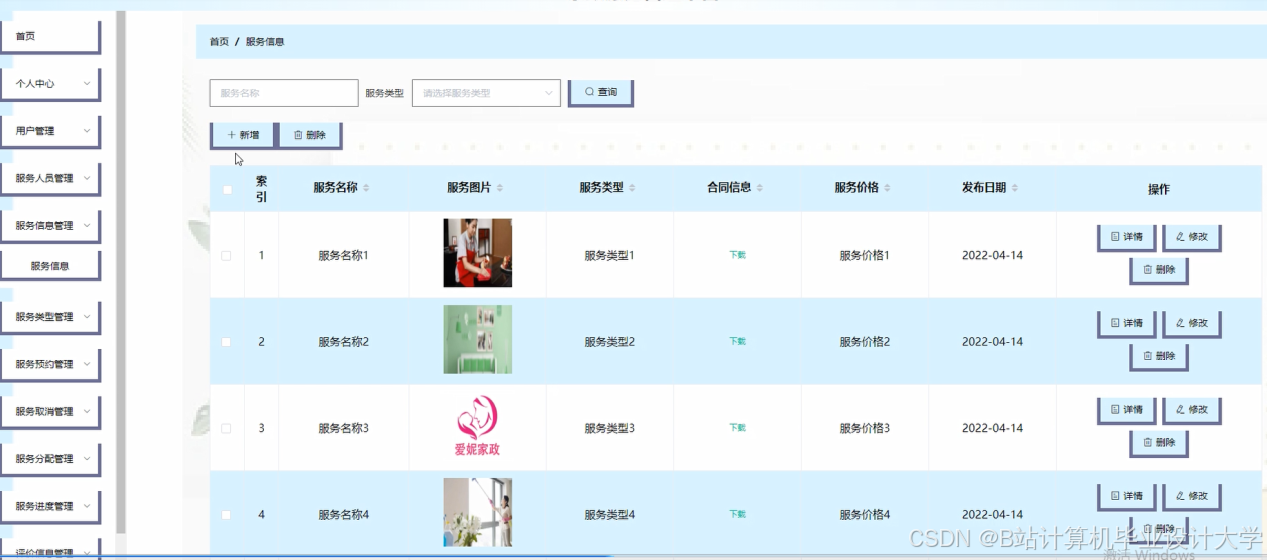This screenshot has width=1267, height=560.
Task: Expand the 服务预约管理 sidebar menu
Action: (x=50, y=365)
